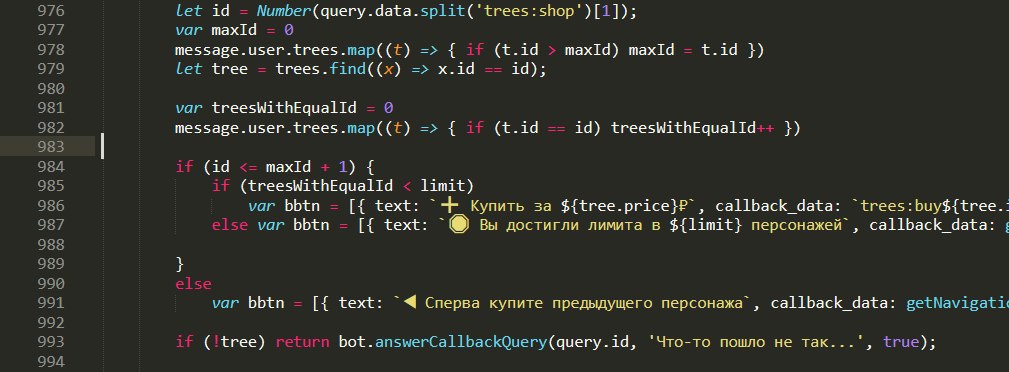Screen dimensions: 1009x372
Task: Click the stop-sign emoji before 'Вы достигли'
Action: 459,225
